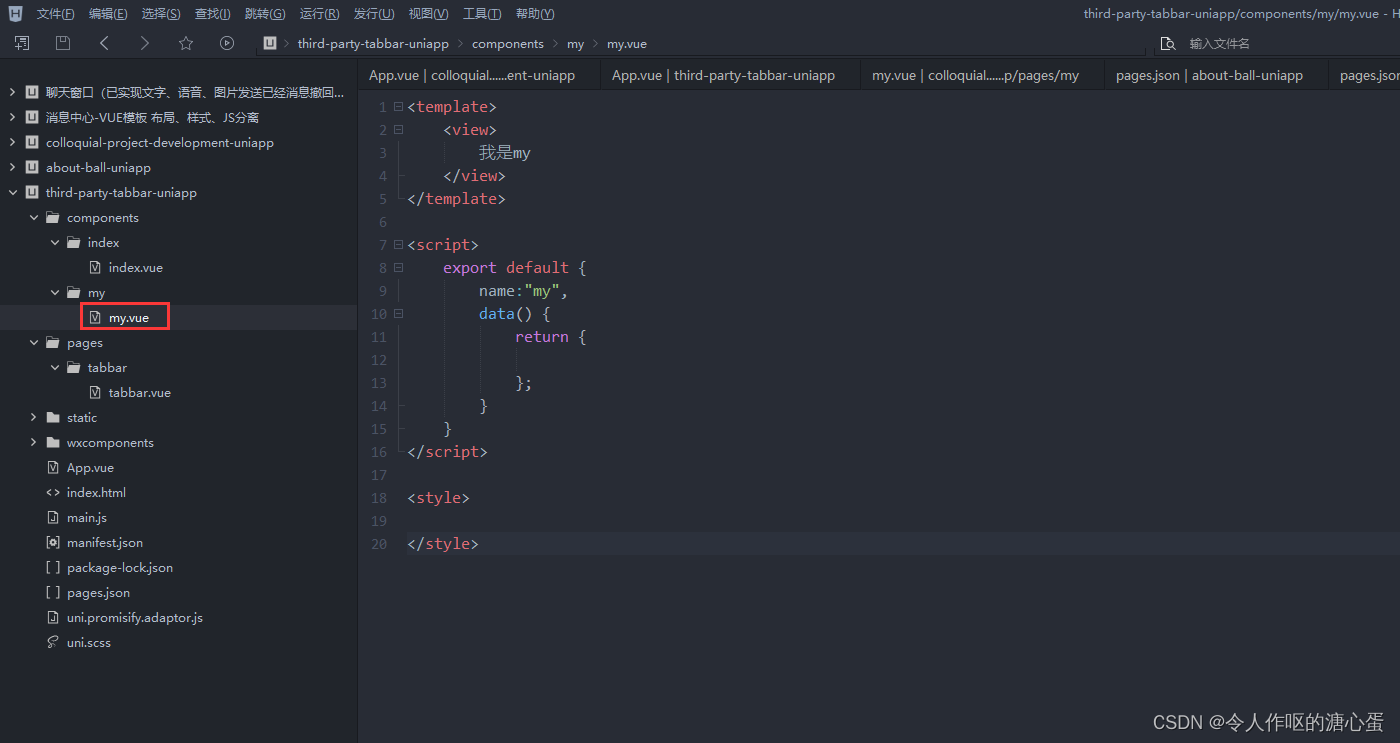Expand colloquial-project-development-uniapp project

click(12, 143)
